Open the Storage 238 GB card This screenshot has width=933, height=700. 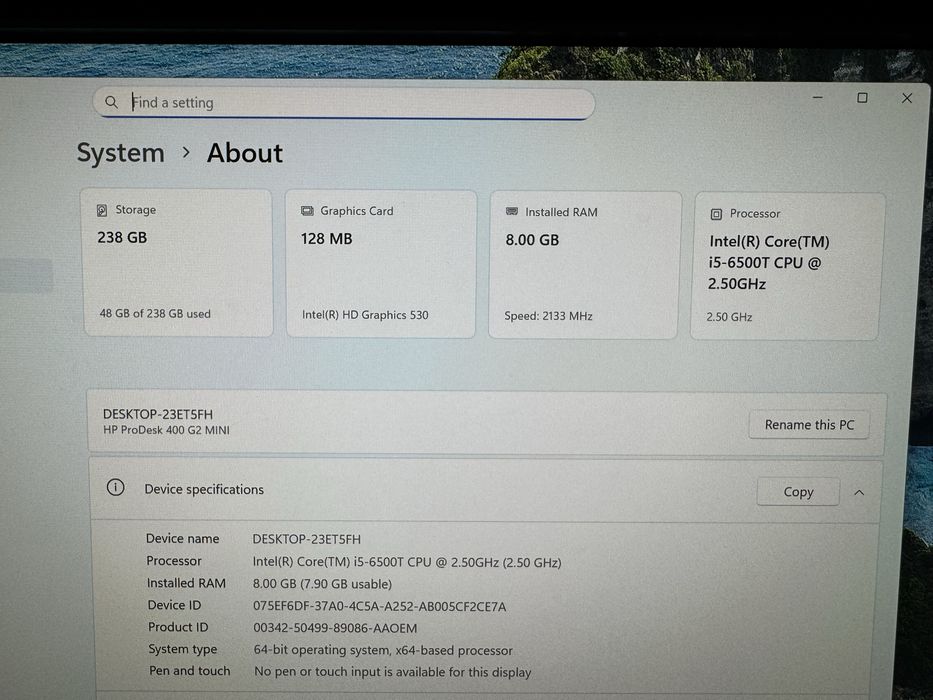click(x=178, y=263)
